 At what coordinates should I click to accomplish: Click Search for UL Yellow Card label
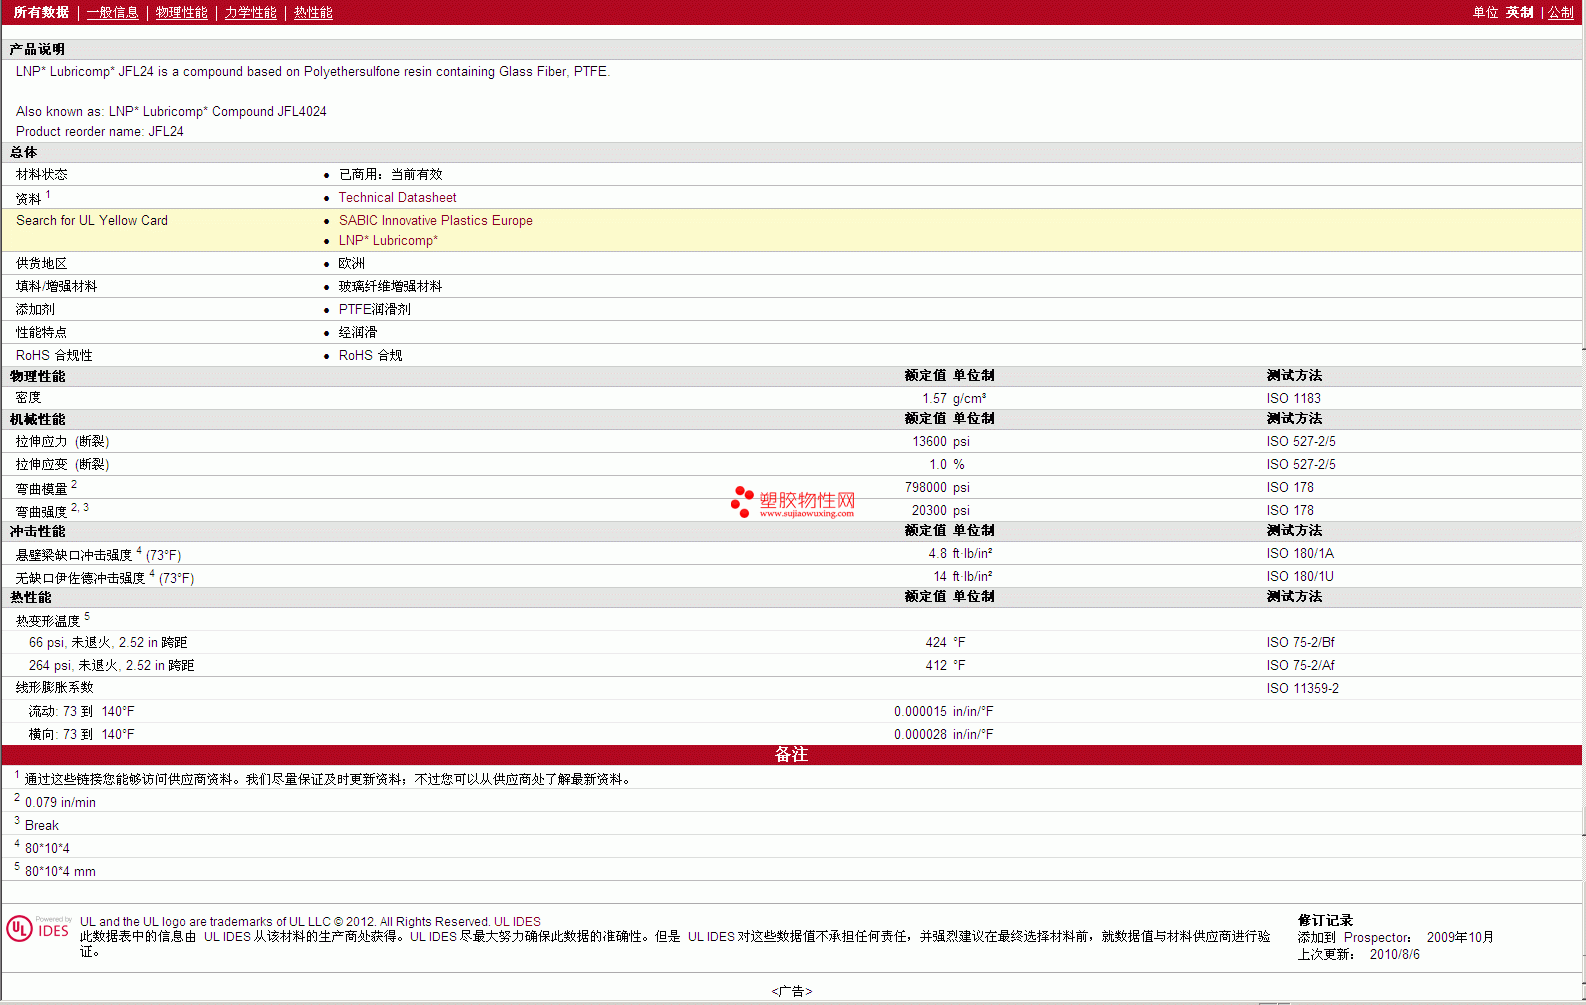(x=92, y=221)
